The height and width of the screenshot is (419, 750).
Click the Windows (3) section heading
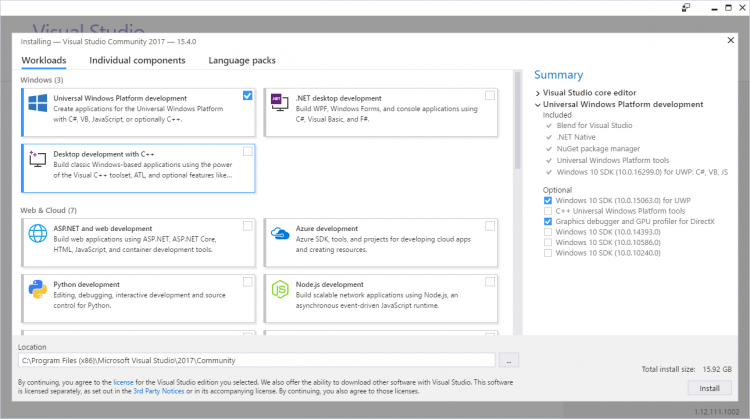pyautogui.click(x=42, y=80)
